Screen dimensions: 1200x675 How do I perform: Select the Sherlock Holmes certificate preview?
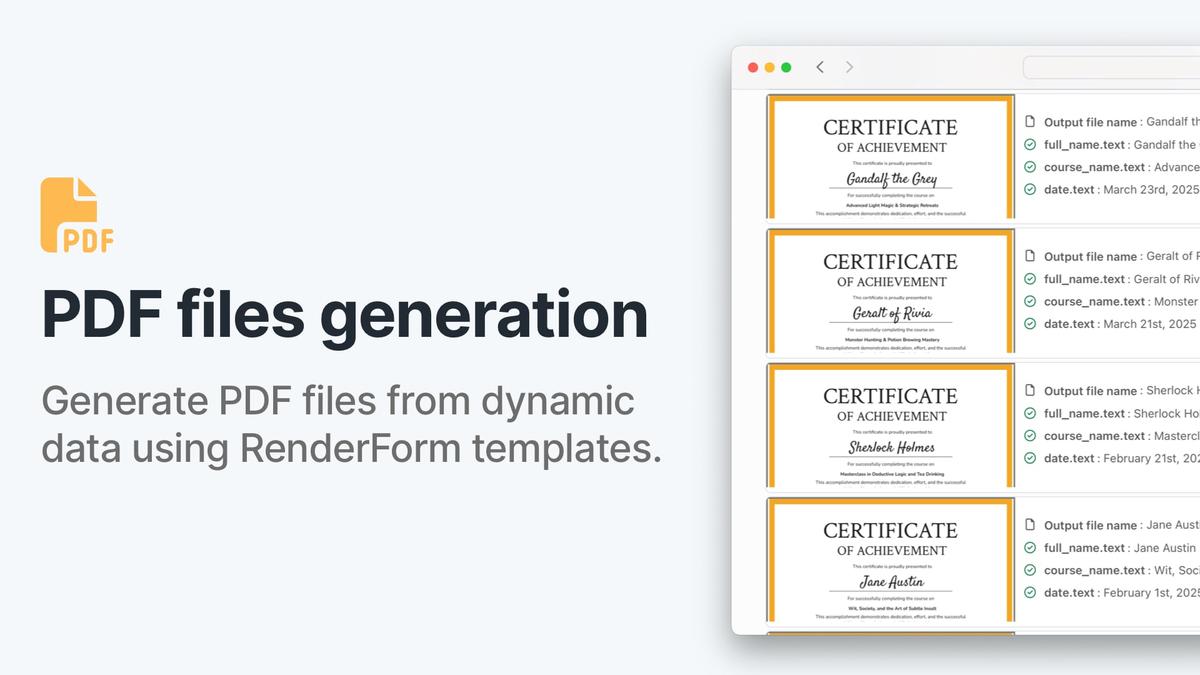(889, 426)
